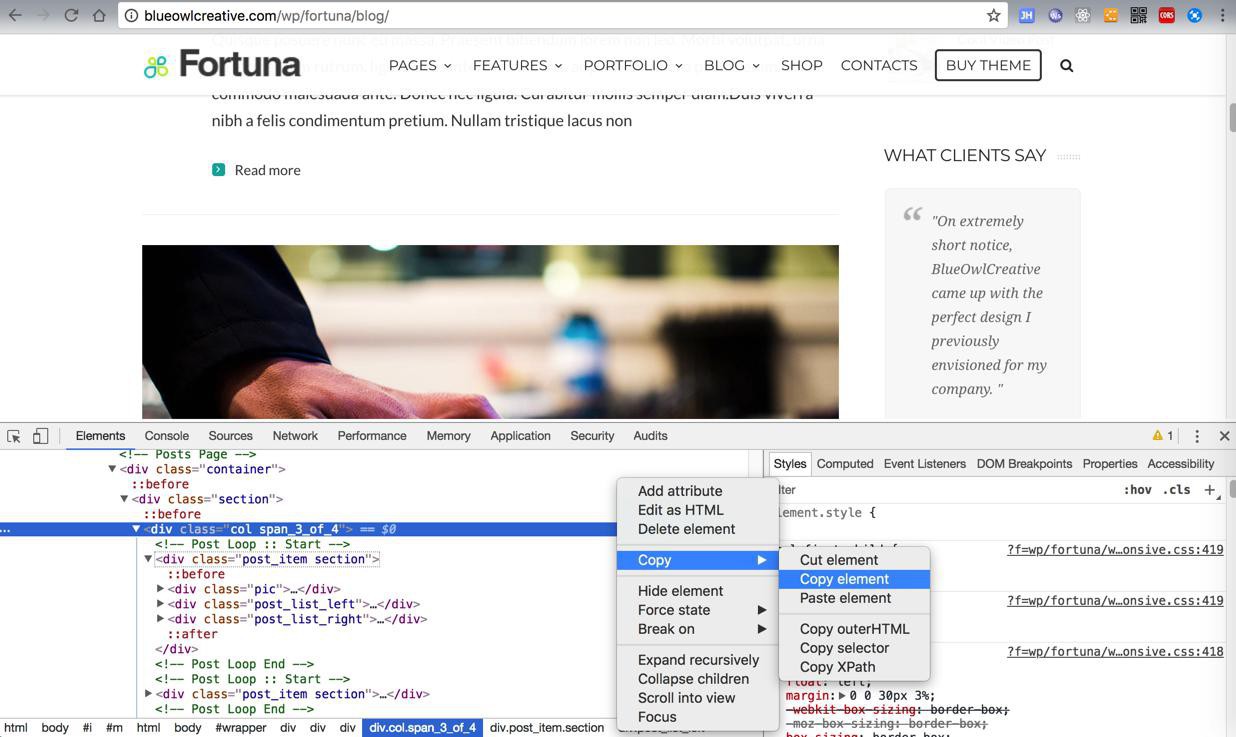
Task: Select #wrapper in the DOM breadcrumb
Action: 240,728
